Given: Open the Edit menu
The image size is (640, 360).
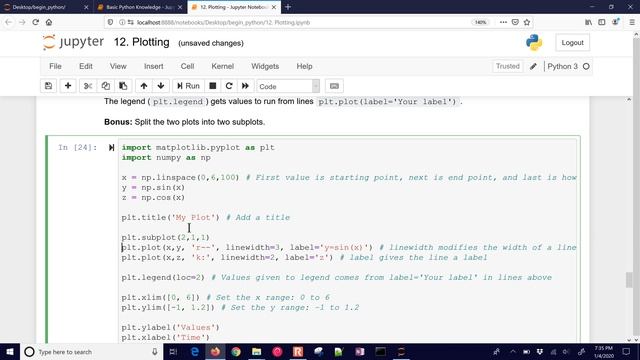Looking at the screenshot, I should 86,66.
